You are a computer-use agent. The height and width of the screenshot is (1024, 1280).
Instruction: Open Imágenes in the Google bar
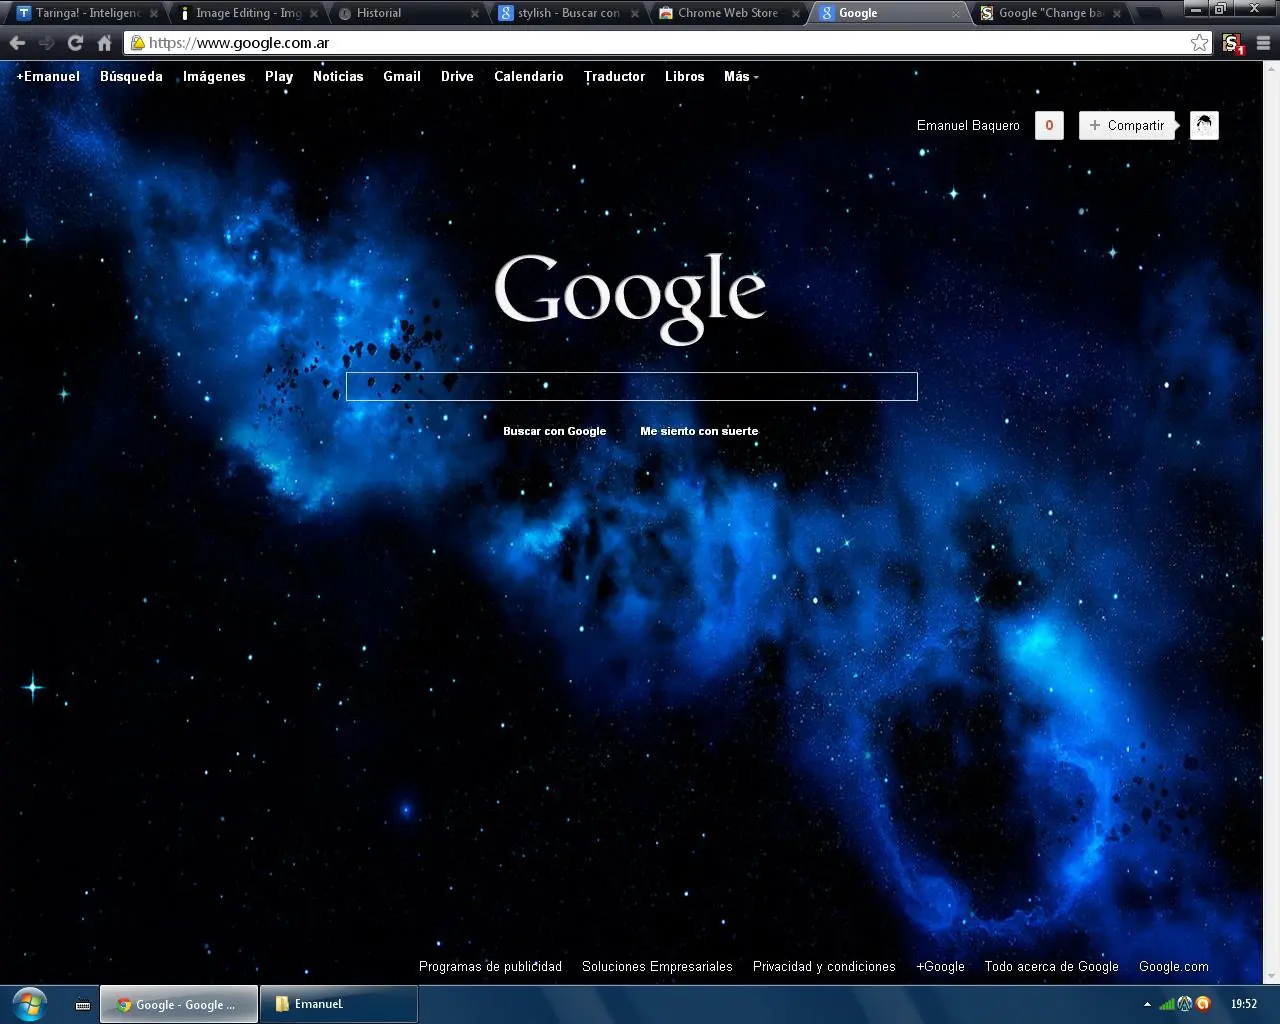tap(214, 77)
